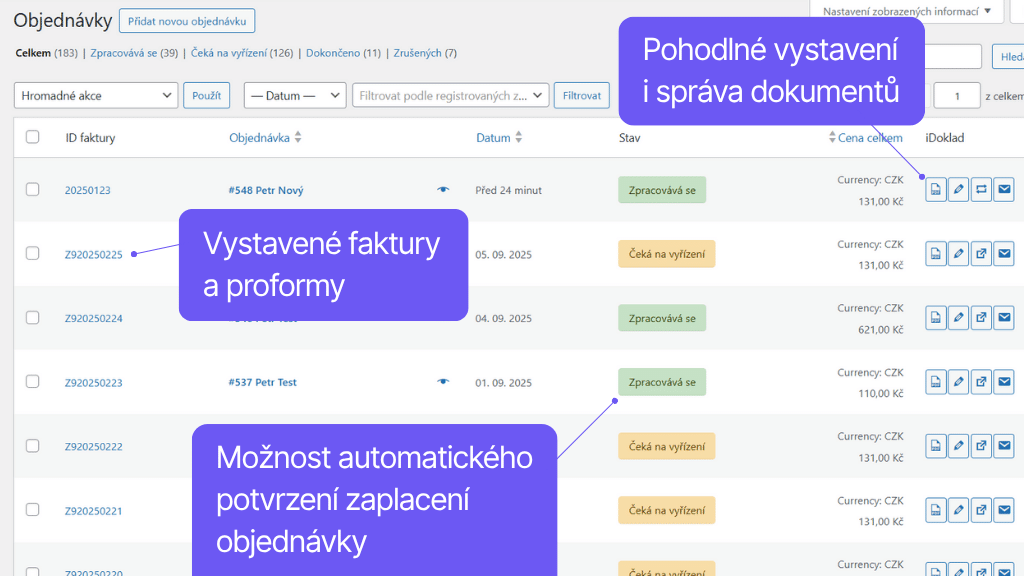Click the page number input field
This screenshot has width=1024, height=576.
pos(957,95)
